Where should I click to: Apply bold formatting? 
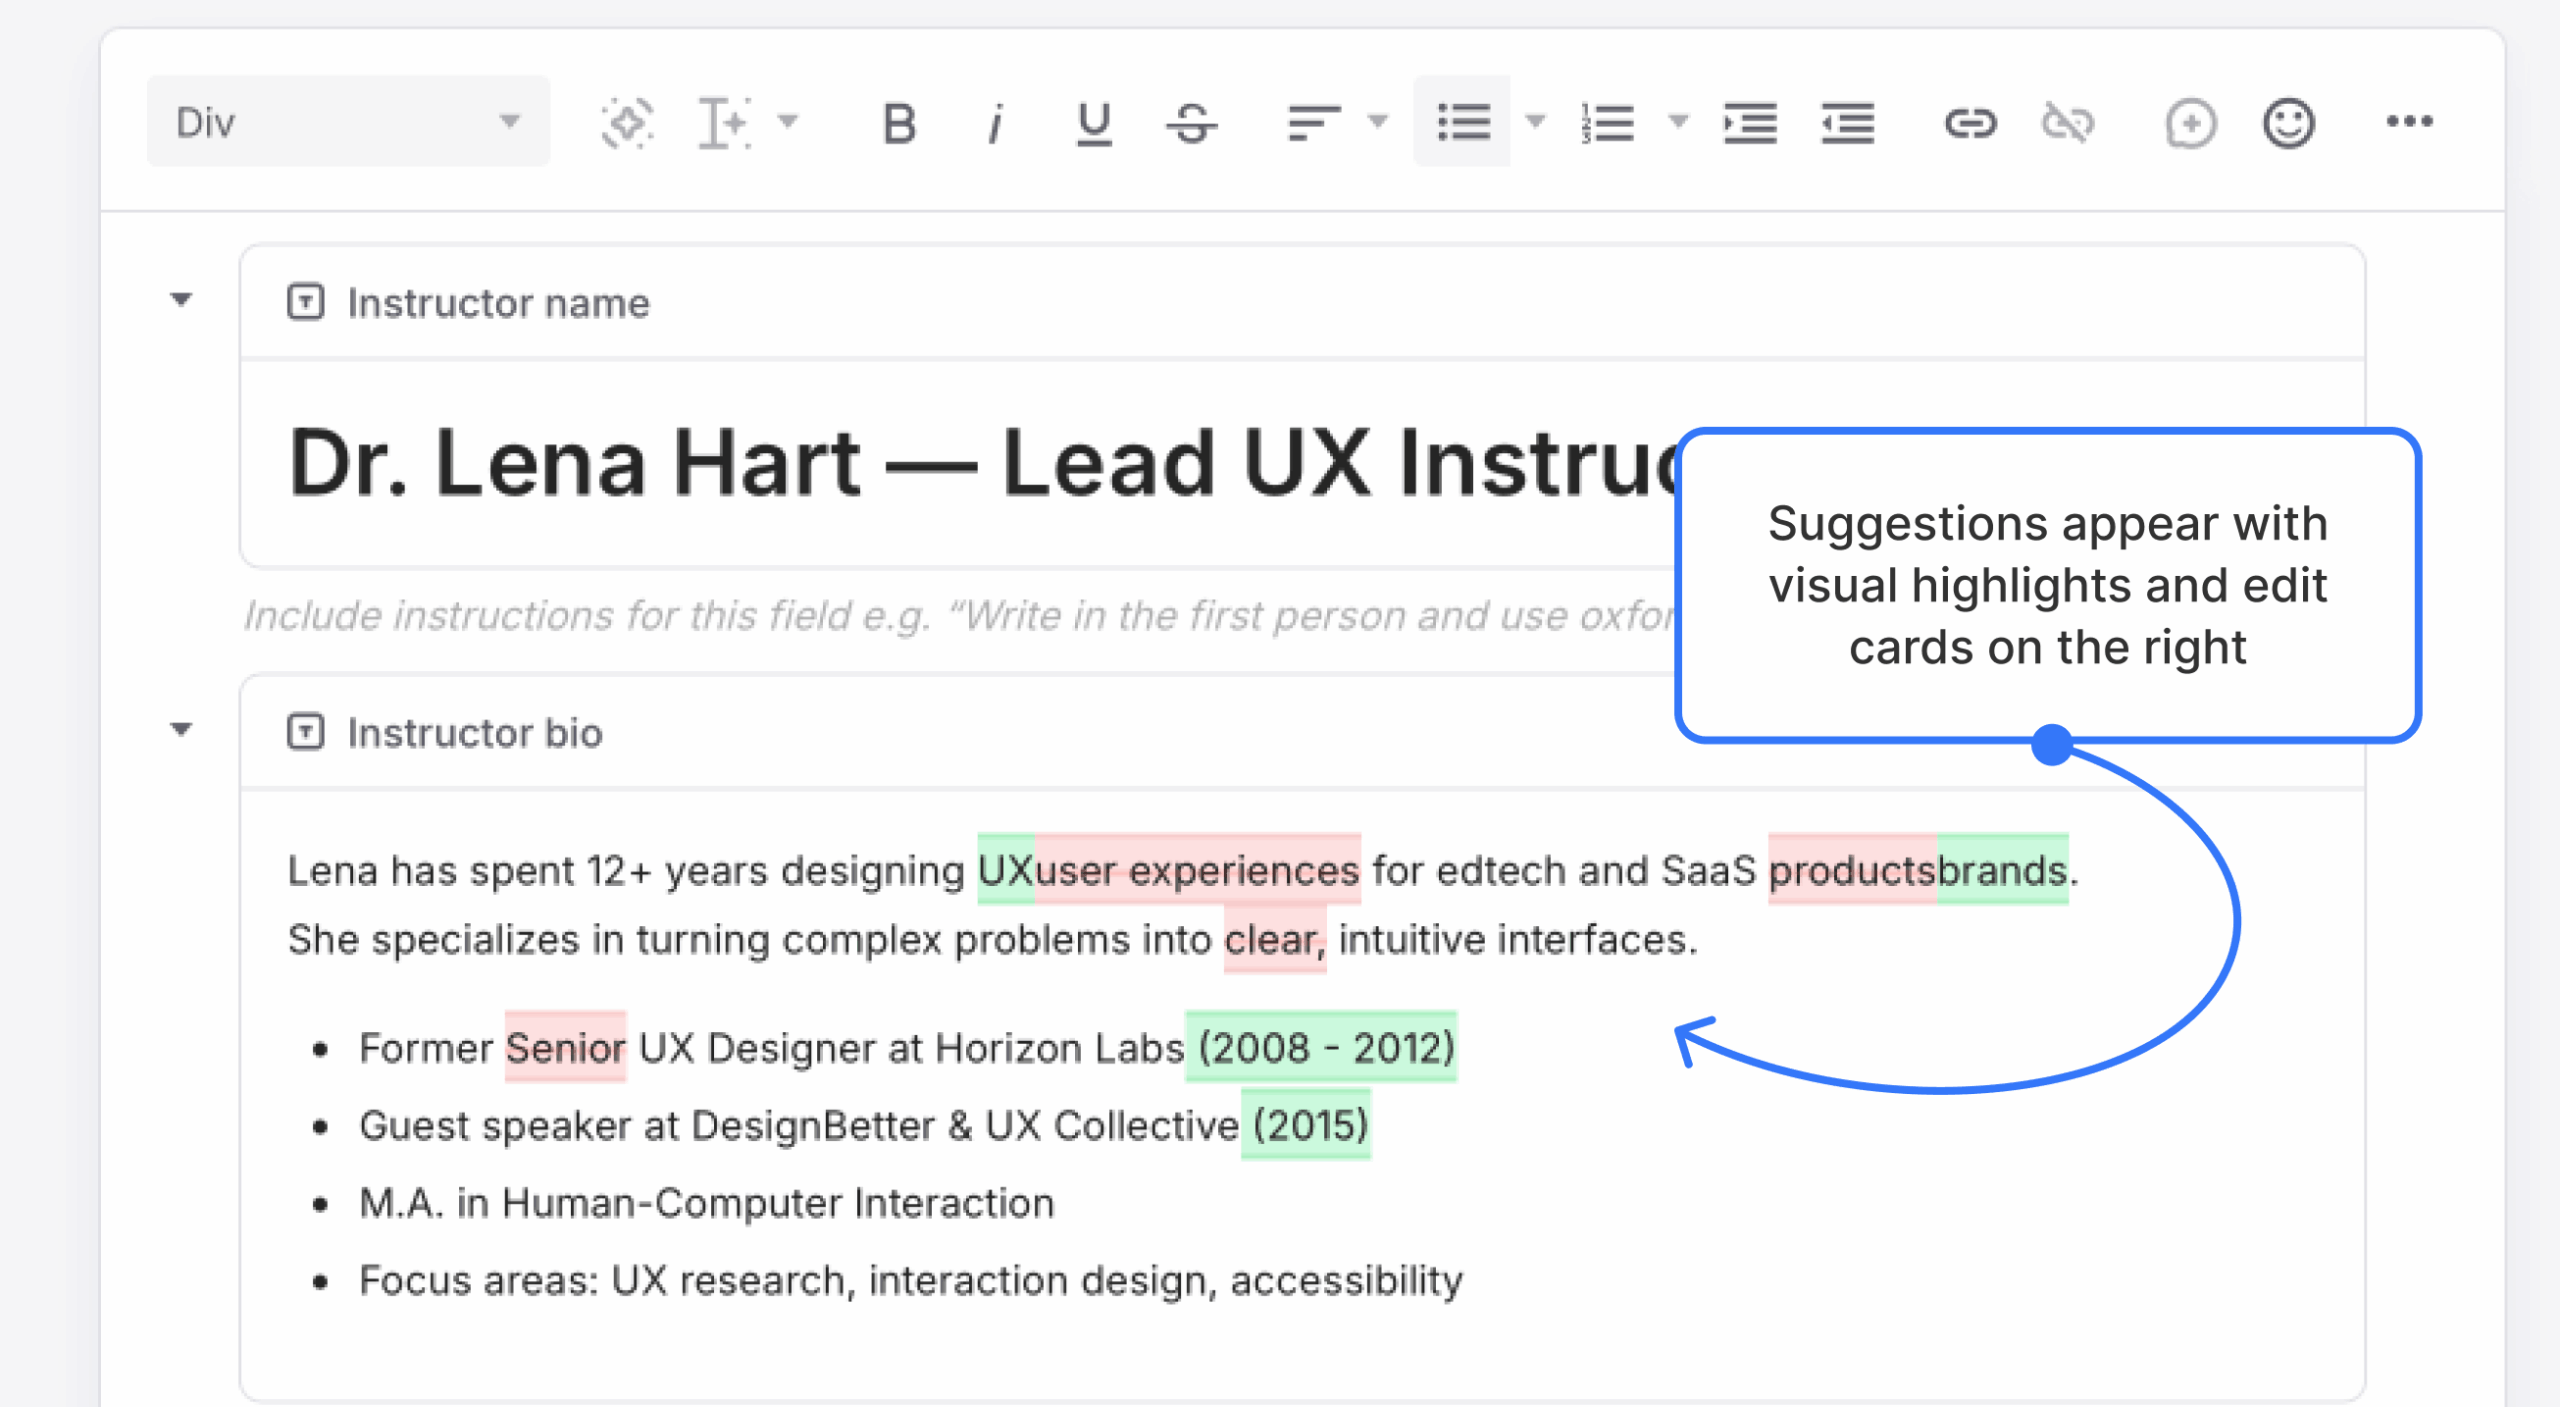tap(897, 122)
